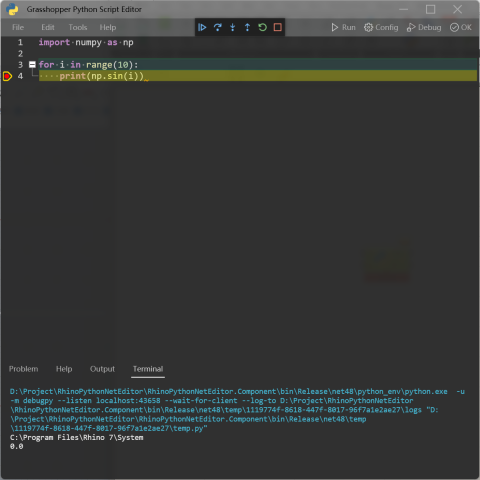Click the Step Out arrow icon
The image size is (480, 480).
pos(247,27)
